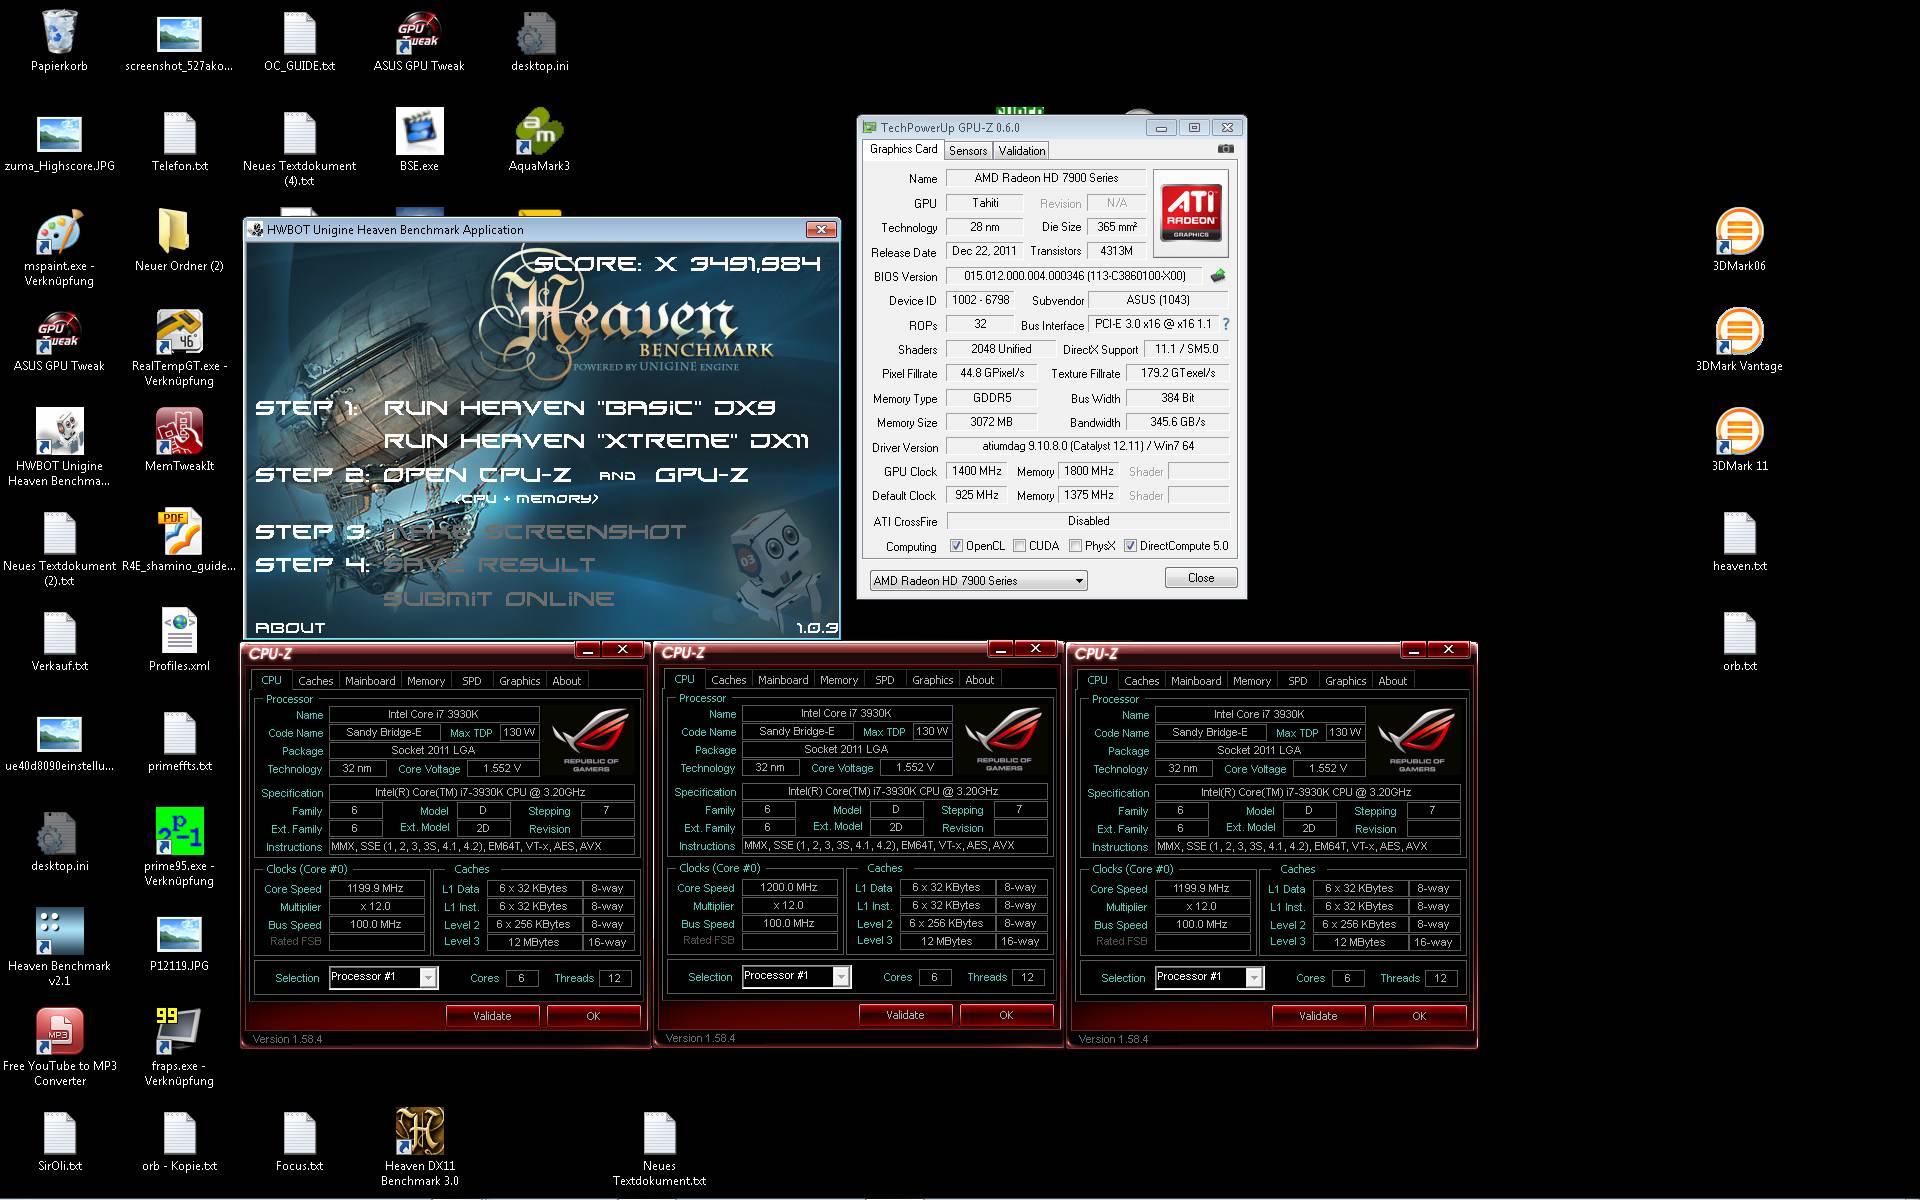The image size is (1920, 1200).
Task: Open Processor #1 selection in middle CPU-Z
Action: pos(796,976)
